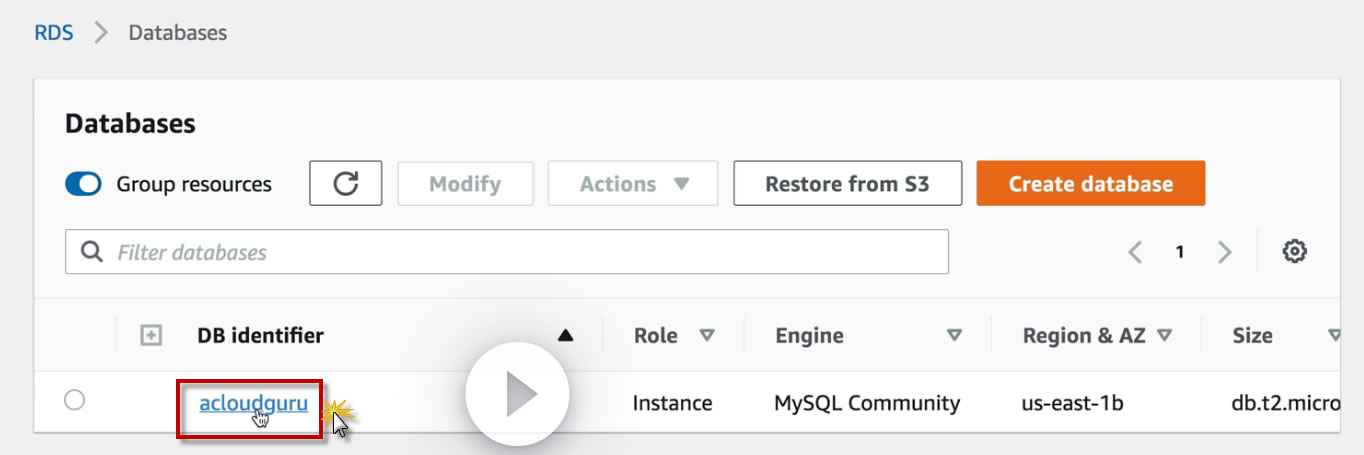Sort by Engine column arrow
Screen dimensions: 1364x455
955,336
